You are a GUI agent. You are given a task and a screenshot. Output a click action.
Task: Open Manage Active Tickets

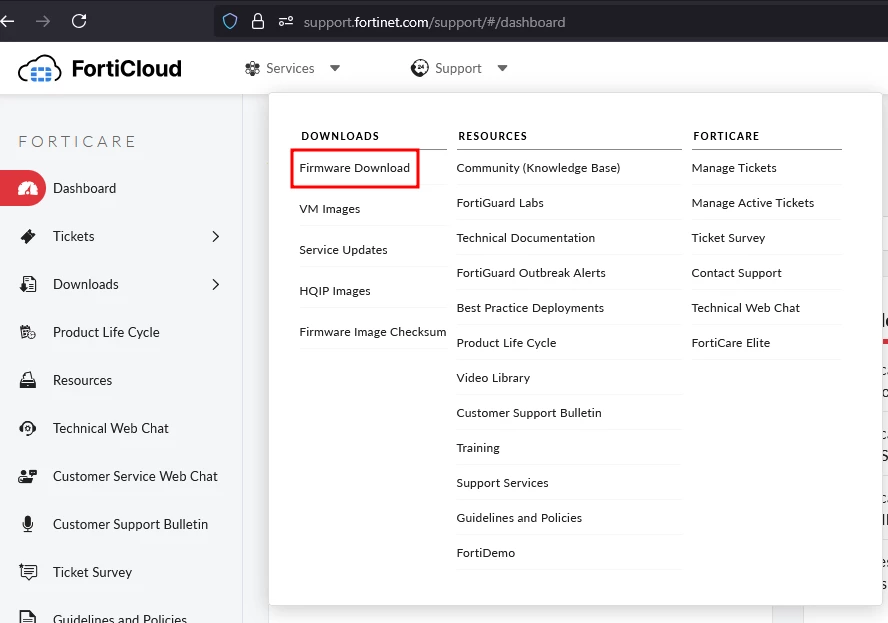[753, 203]
